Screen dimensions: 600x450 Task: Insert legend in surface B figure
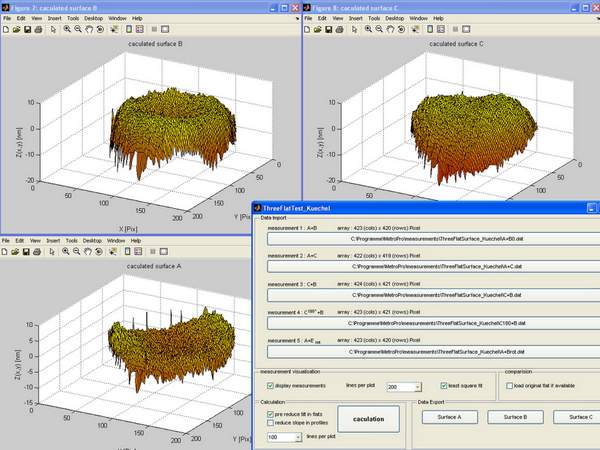pos(140,29)
